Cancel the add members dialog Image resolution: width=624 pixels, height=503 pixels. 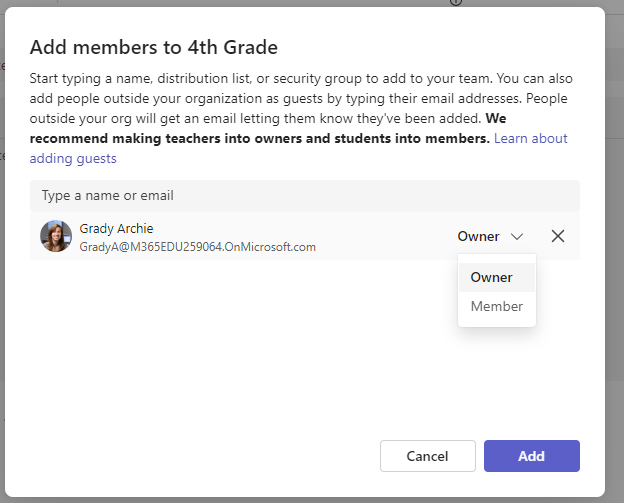427,456
